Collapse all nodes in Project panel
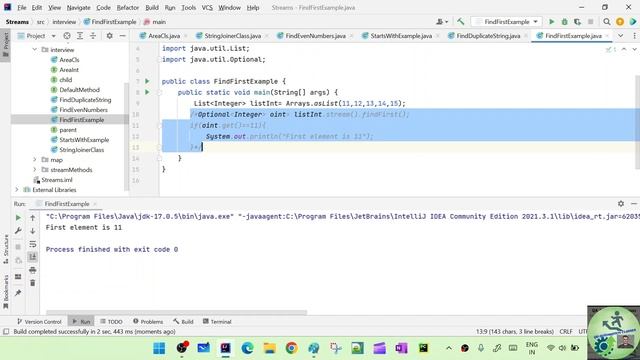This screenshot has height=360, width=640. 93,36
